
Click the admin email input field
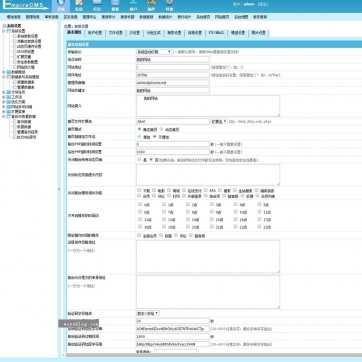click(173, 82)
